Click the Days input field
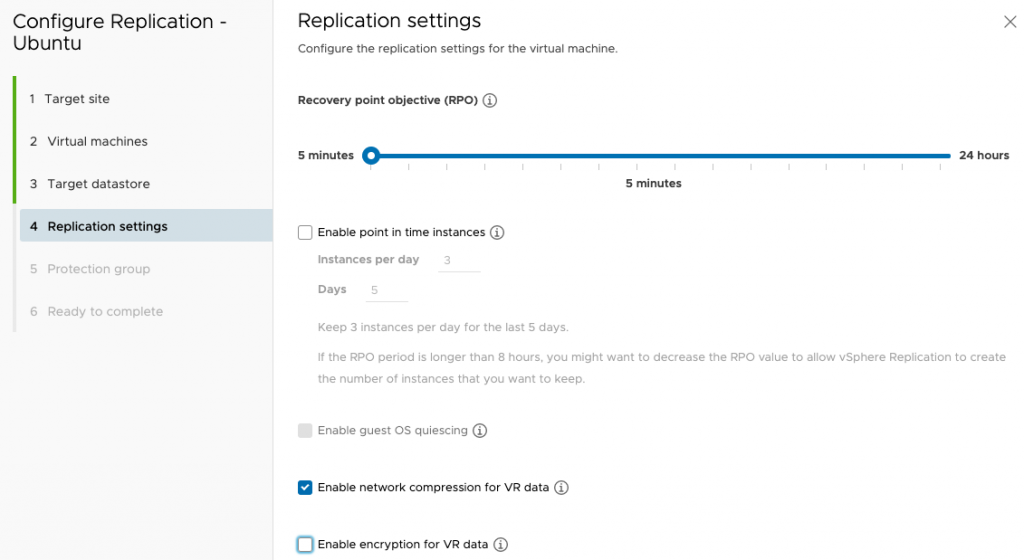Screen dimensions: 1024x560 (387, 290)
